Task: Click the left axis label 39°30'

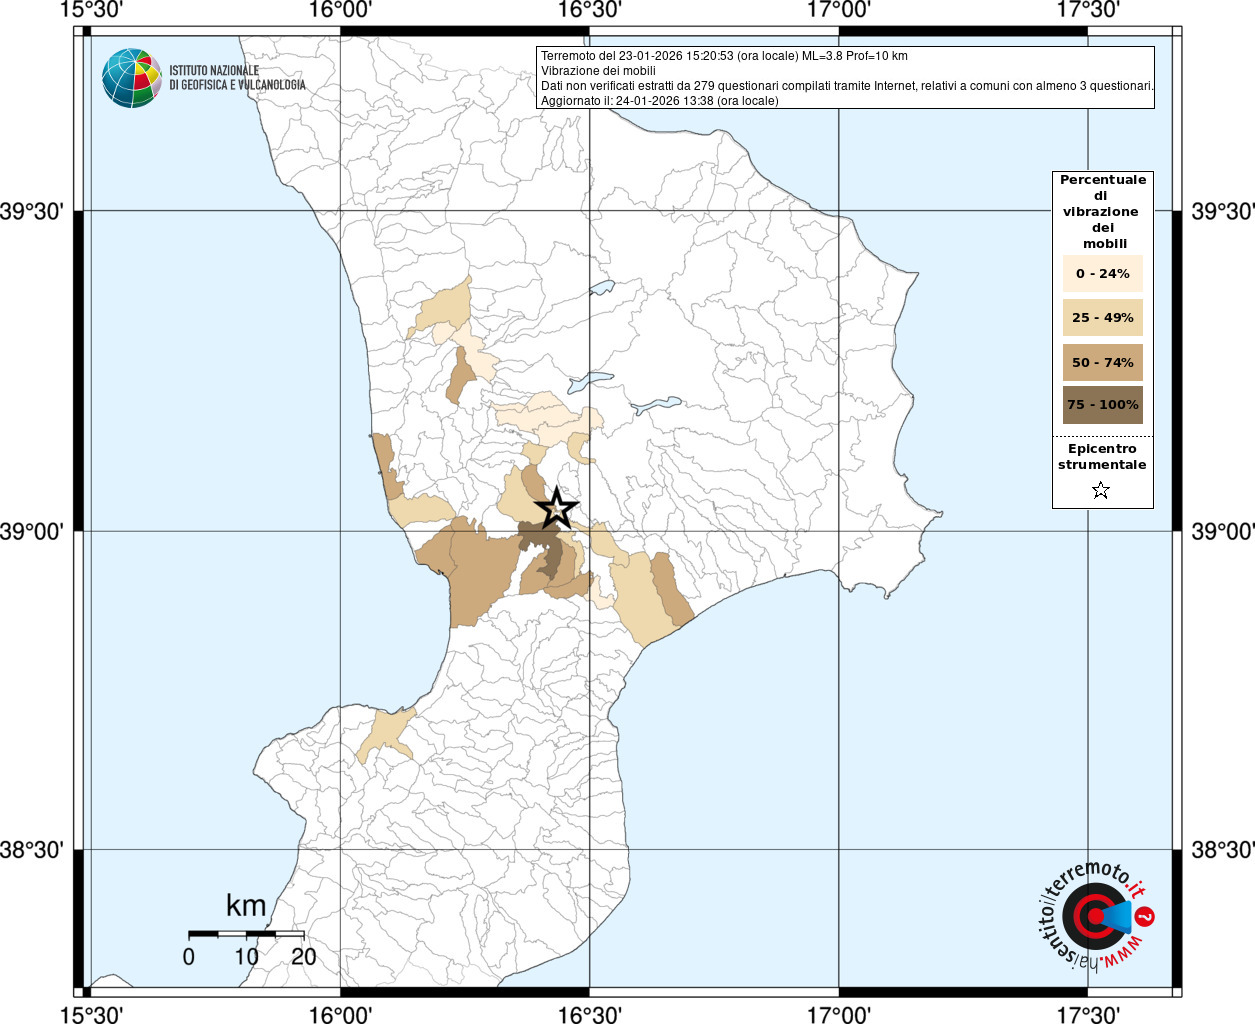Action: click(32, 212)
